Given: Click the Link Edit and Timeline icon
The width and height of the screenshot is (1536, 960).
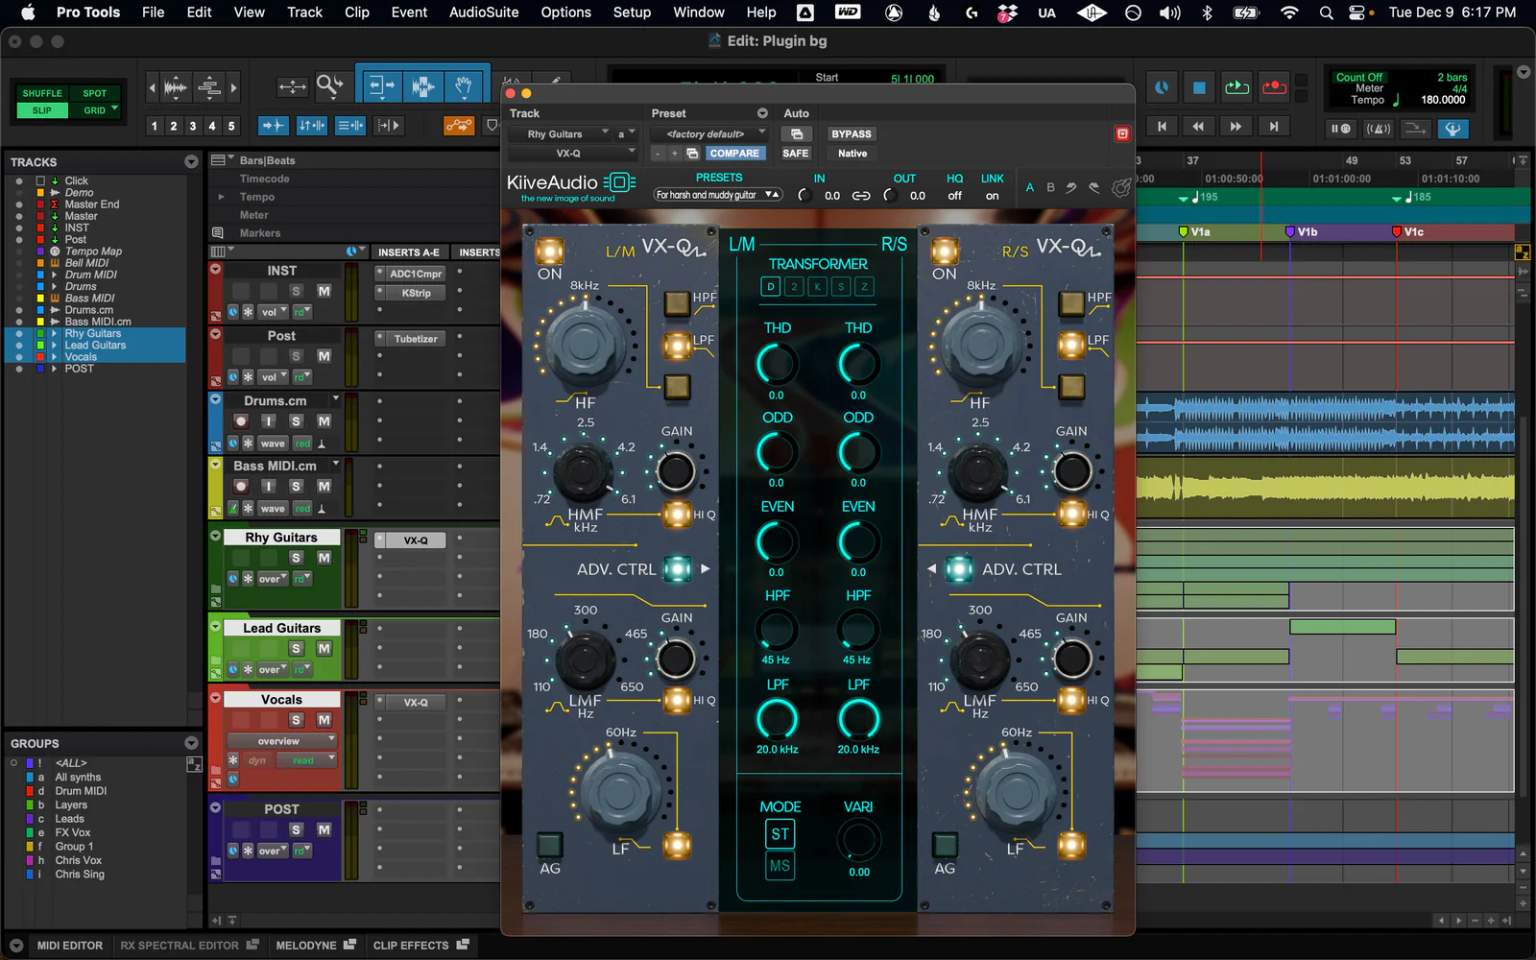Looking at the screenshot, I should [x=311, y=125].
